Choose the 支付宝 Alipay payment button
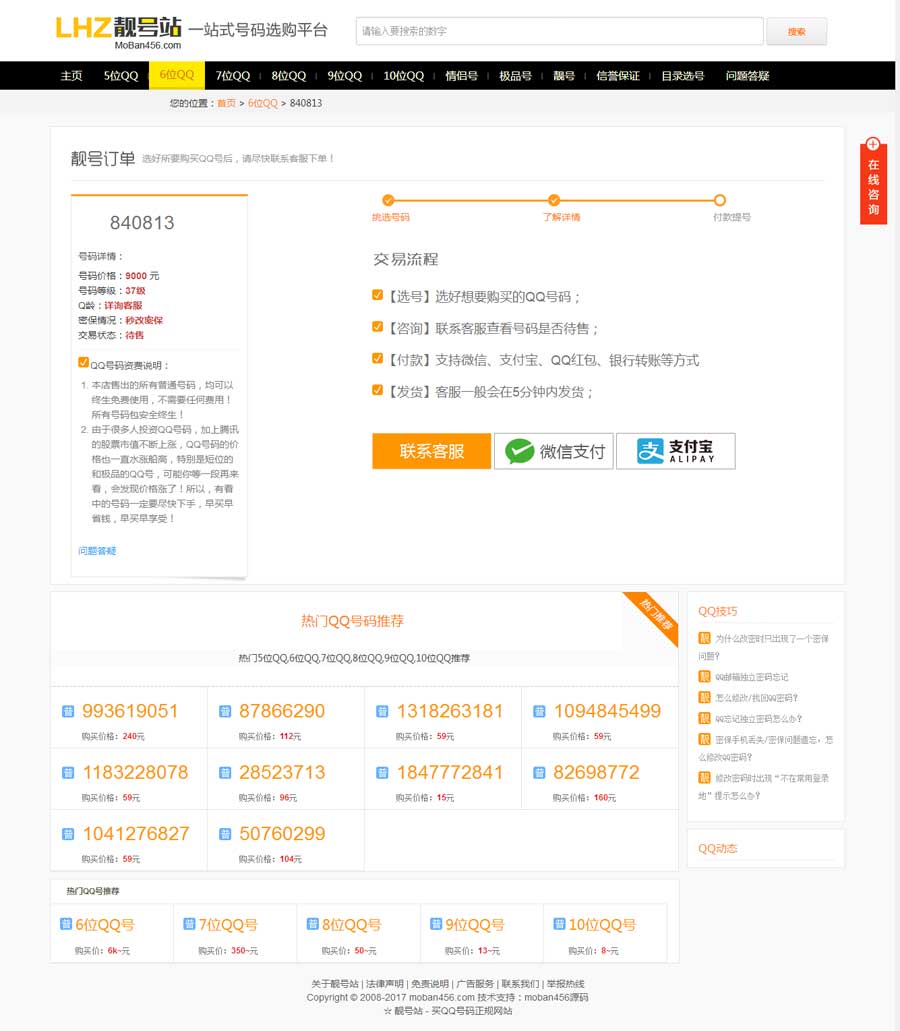This screenshot has height=1031, width=900. pyautogui.click(x=675, y=451)
